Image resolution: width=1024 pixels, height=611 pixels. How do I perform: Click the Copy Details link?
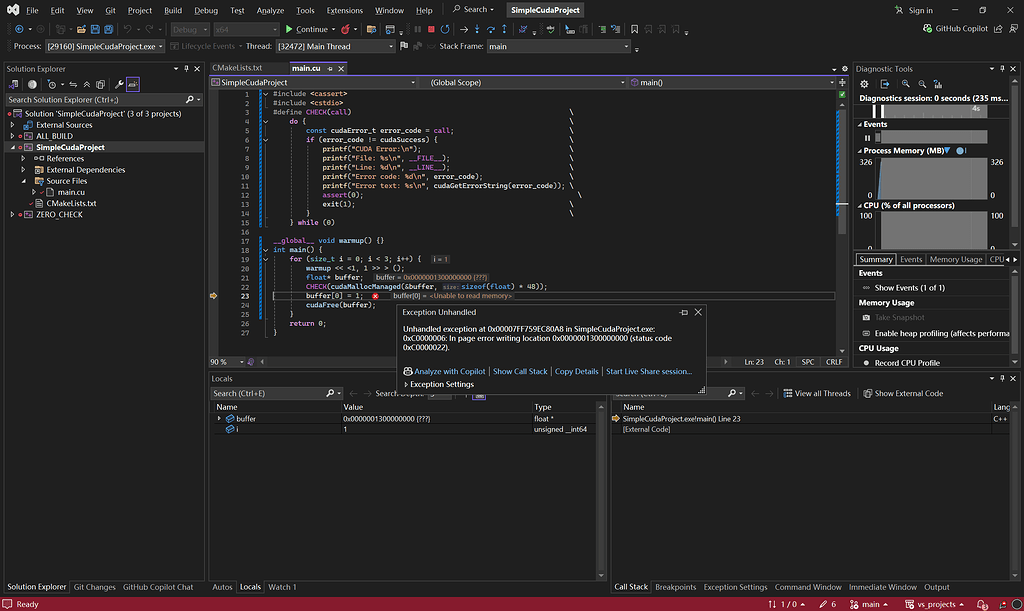(576, 371)
